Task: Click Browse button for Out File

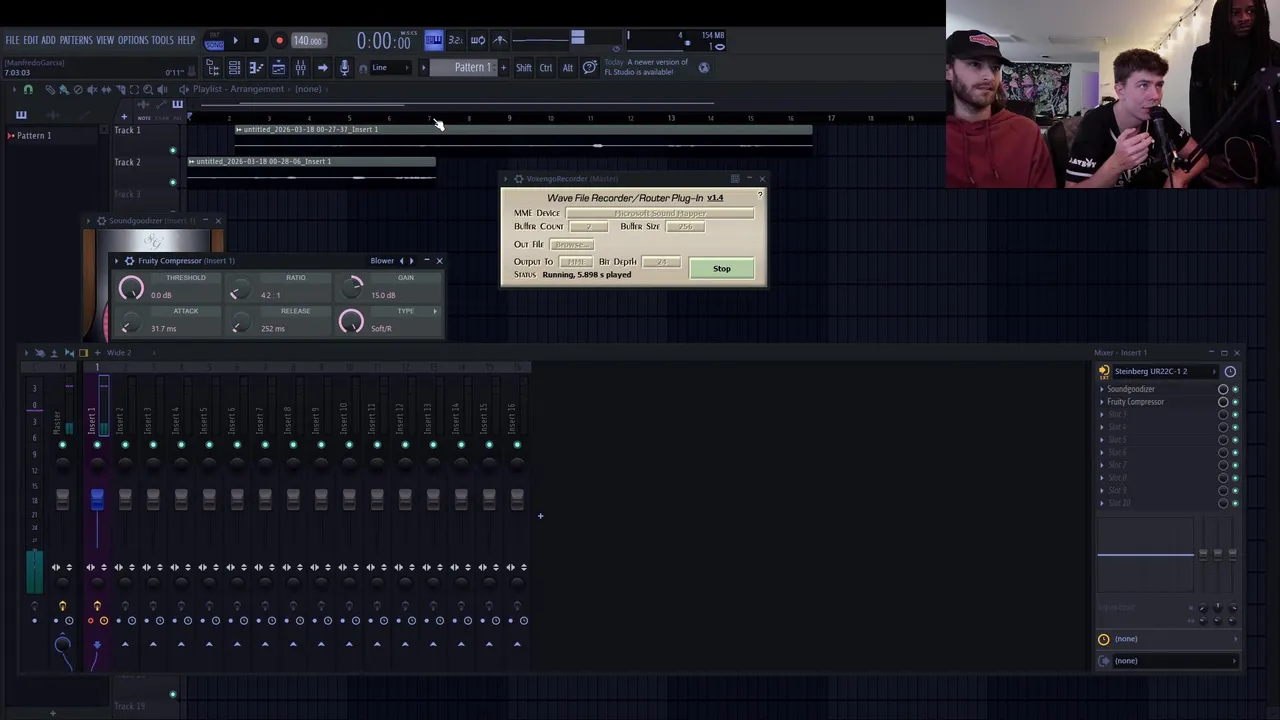Action: [571, 244]
